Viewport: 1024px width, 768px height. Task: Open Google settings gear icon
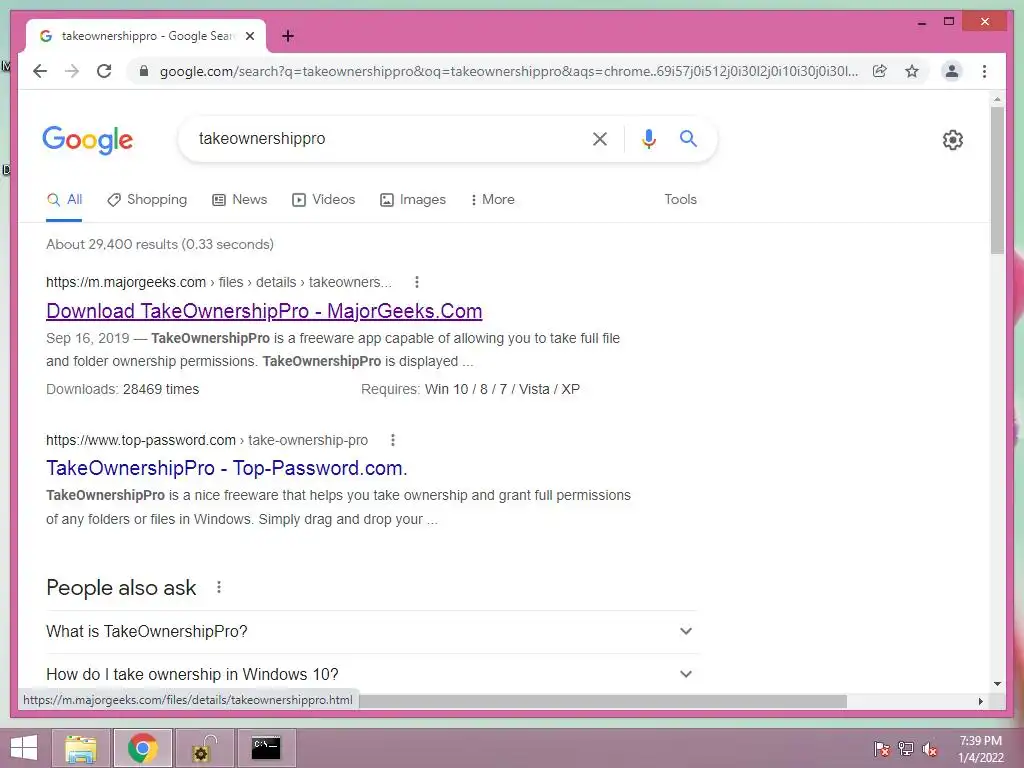952,140
